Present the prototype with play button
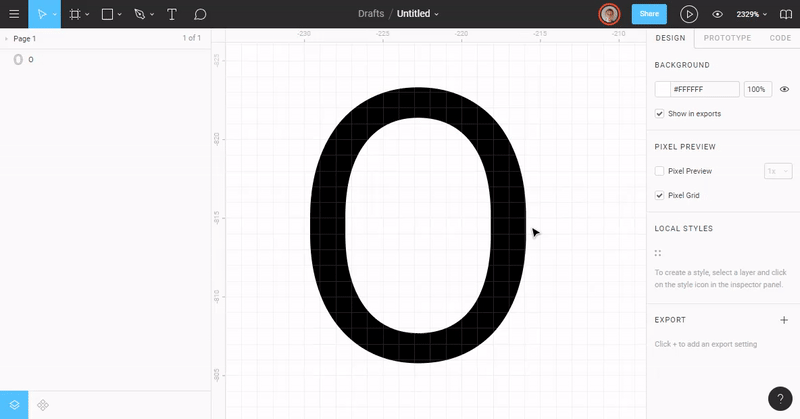Viewport: 800px width, 419px height. click(689, 14)
